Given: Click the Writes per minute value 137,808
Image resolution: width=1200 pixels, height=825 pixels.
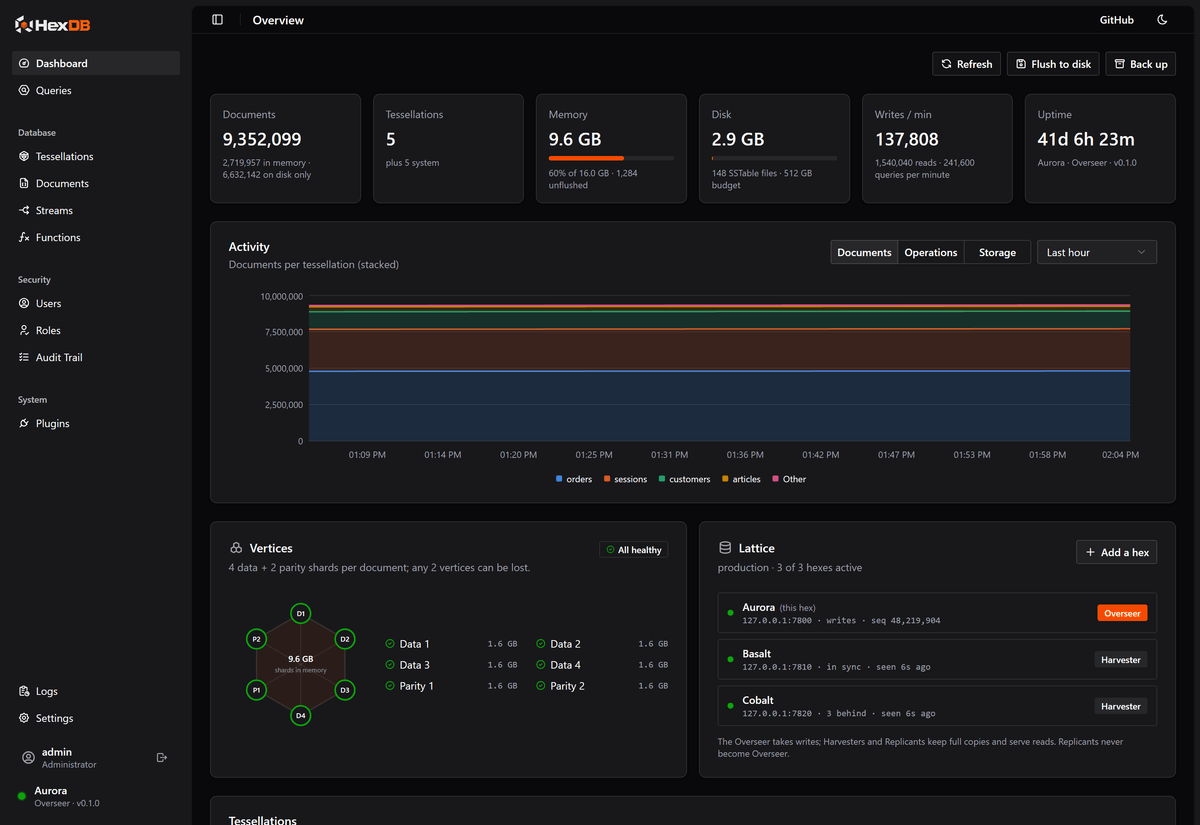Looking at the screenshot, I should click(x=907, y=140).
